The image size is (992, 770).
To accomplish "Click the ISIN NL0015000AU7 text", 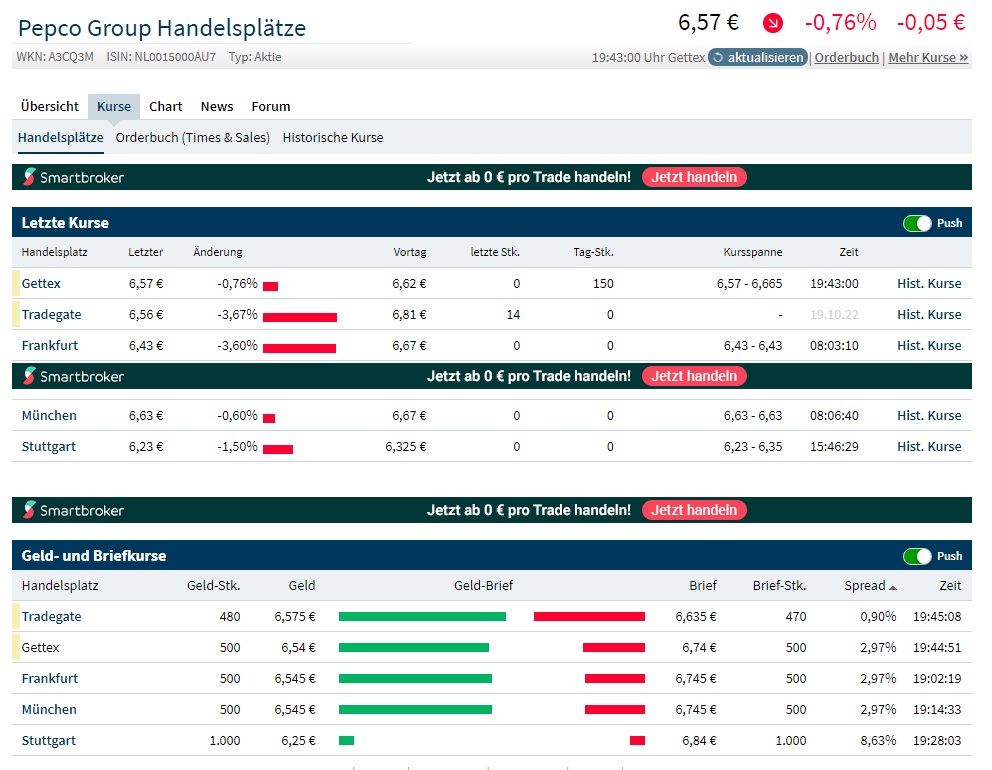I will (161, 57).
